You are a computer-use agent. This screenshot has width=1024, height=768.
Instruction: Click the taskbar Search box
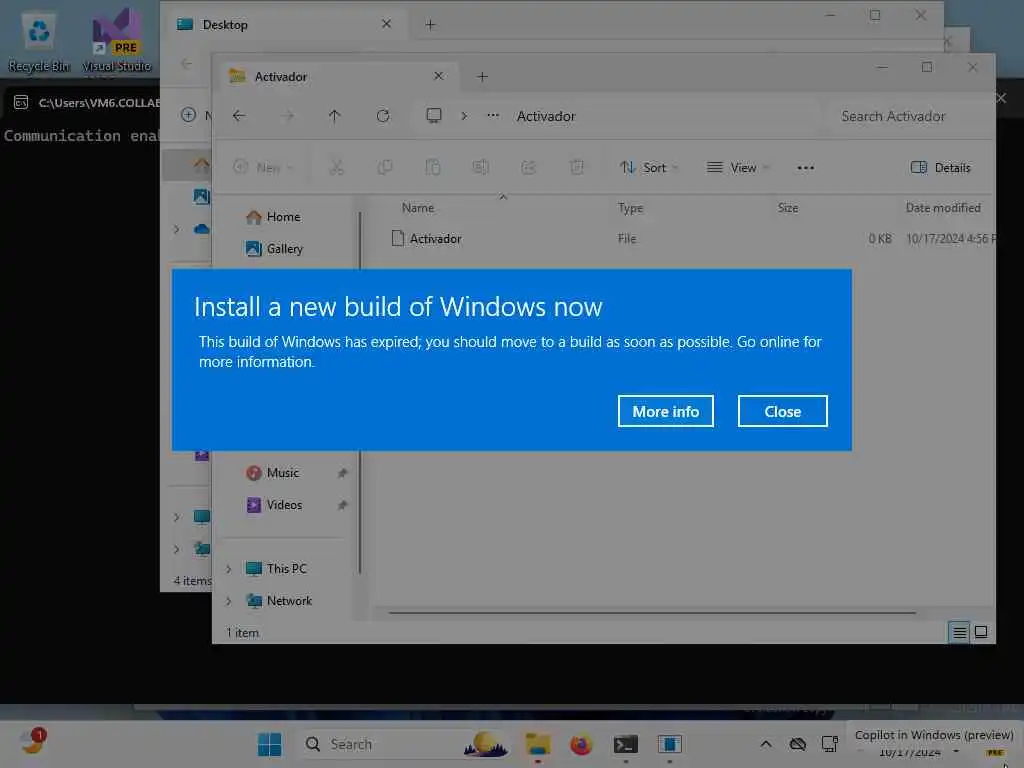(405, 744)
